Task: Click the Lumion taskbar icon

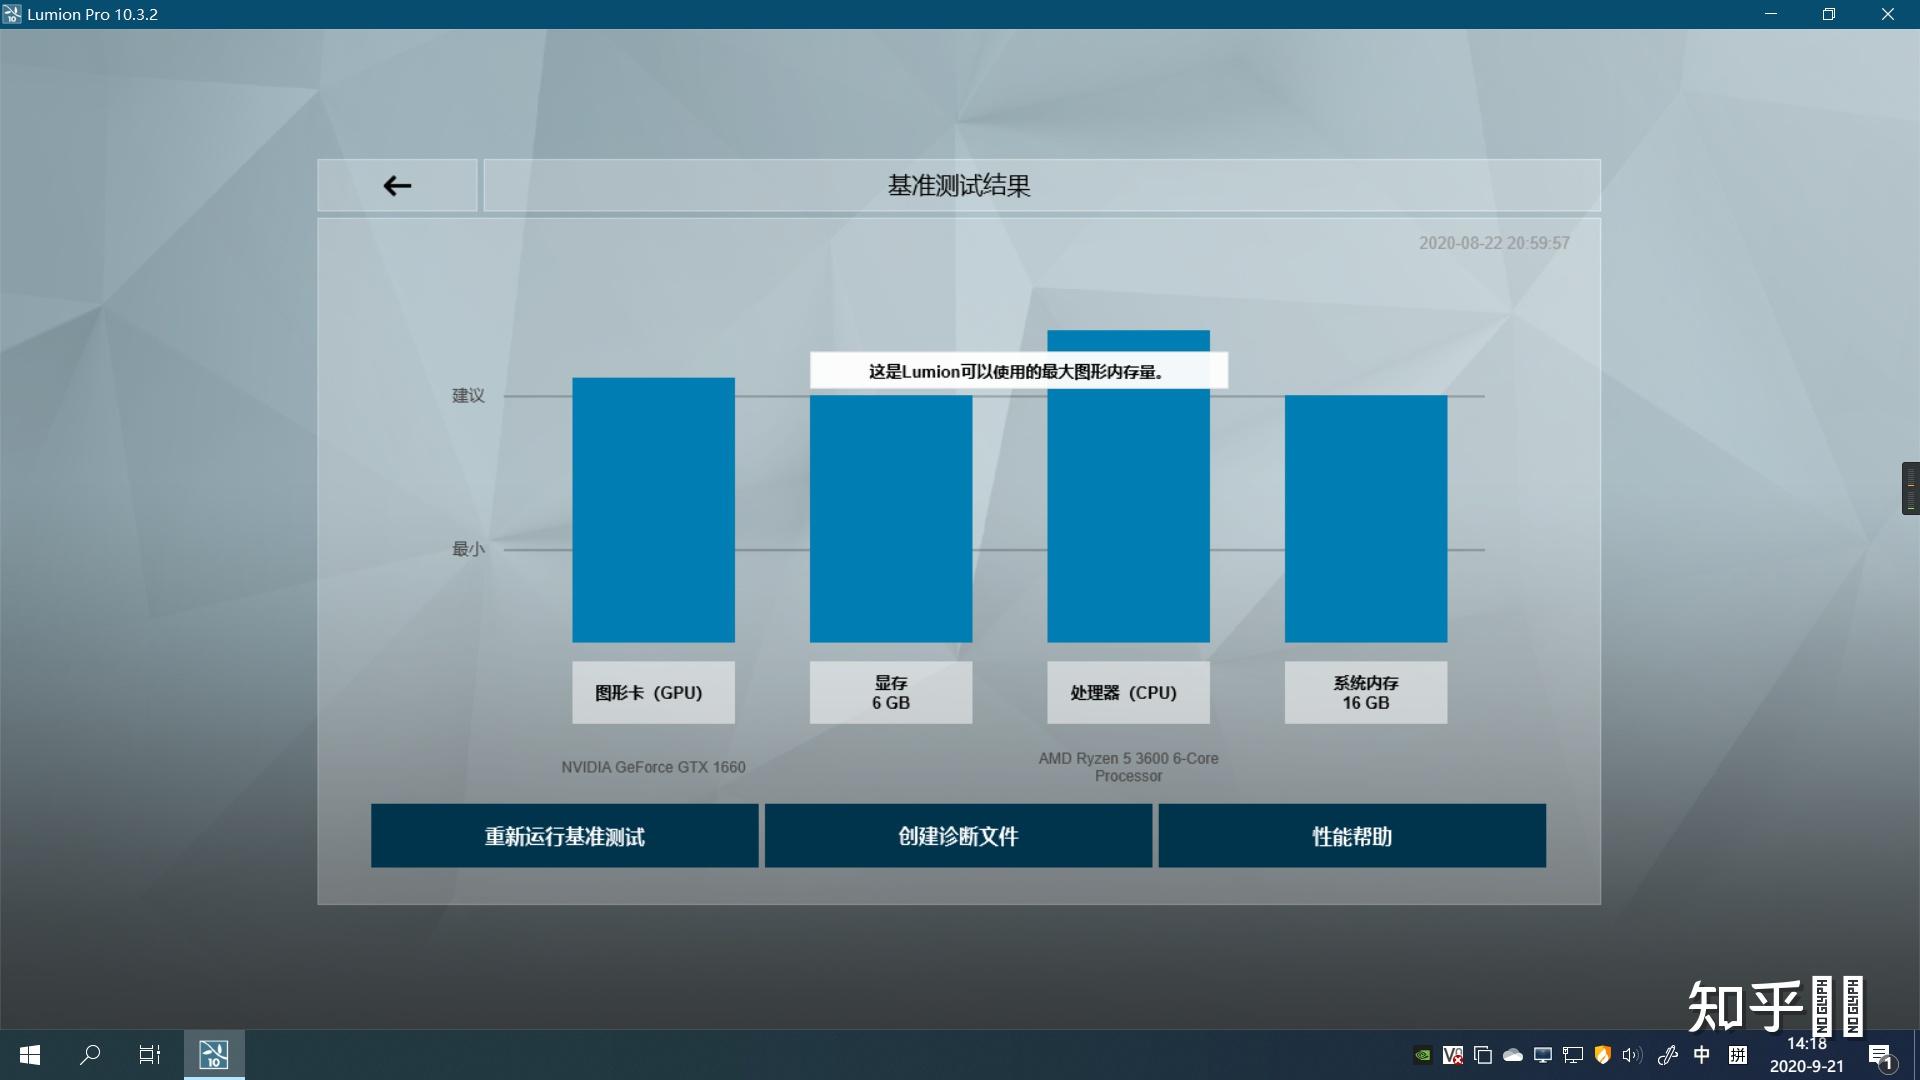Action: pos(214,1055)
